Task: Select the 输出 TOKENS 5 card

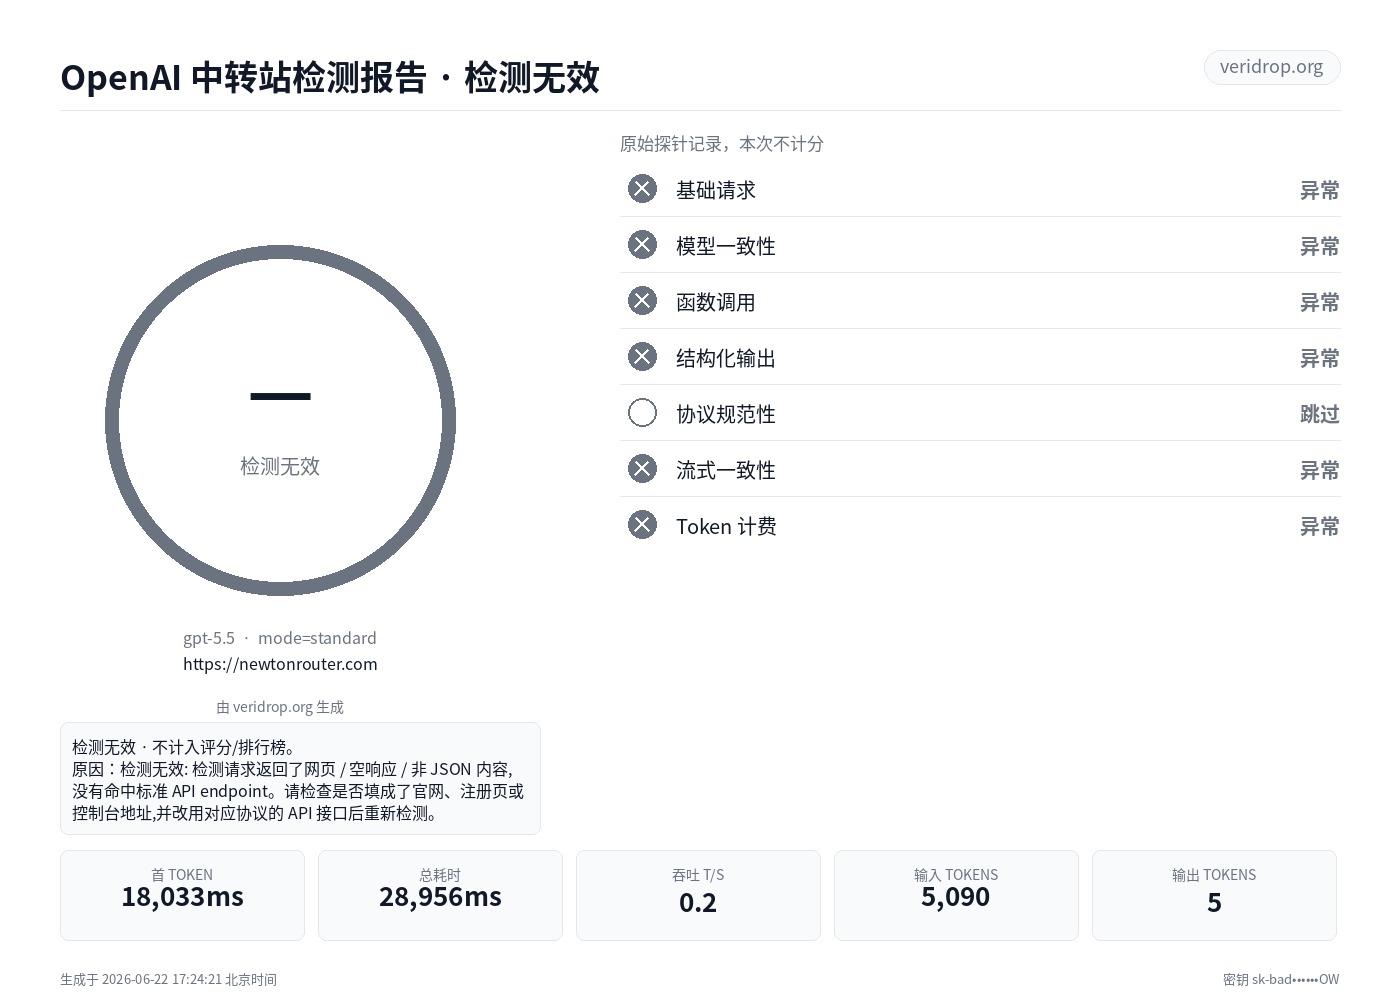Action: tap(1214, 895)
